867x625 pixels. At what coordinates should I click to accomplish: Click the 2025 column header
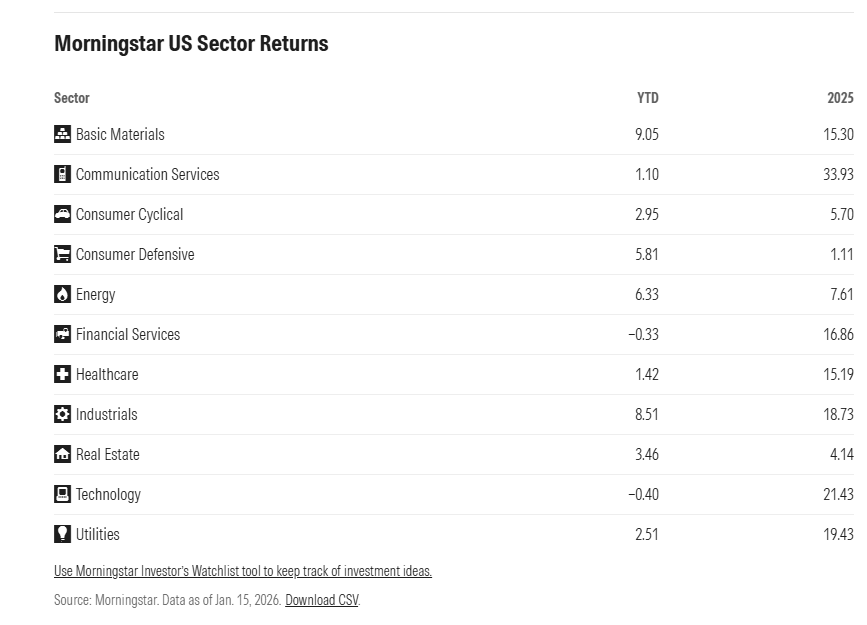[x=840, y=98]
